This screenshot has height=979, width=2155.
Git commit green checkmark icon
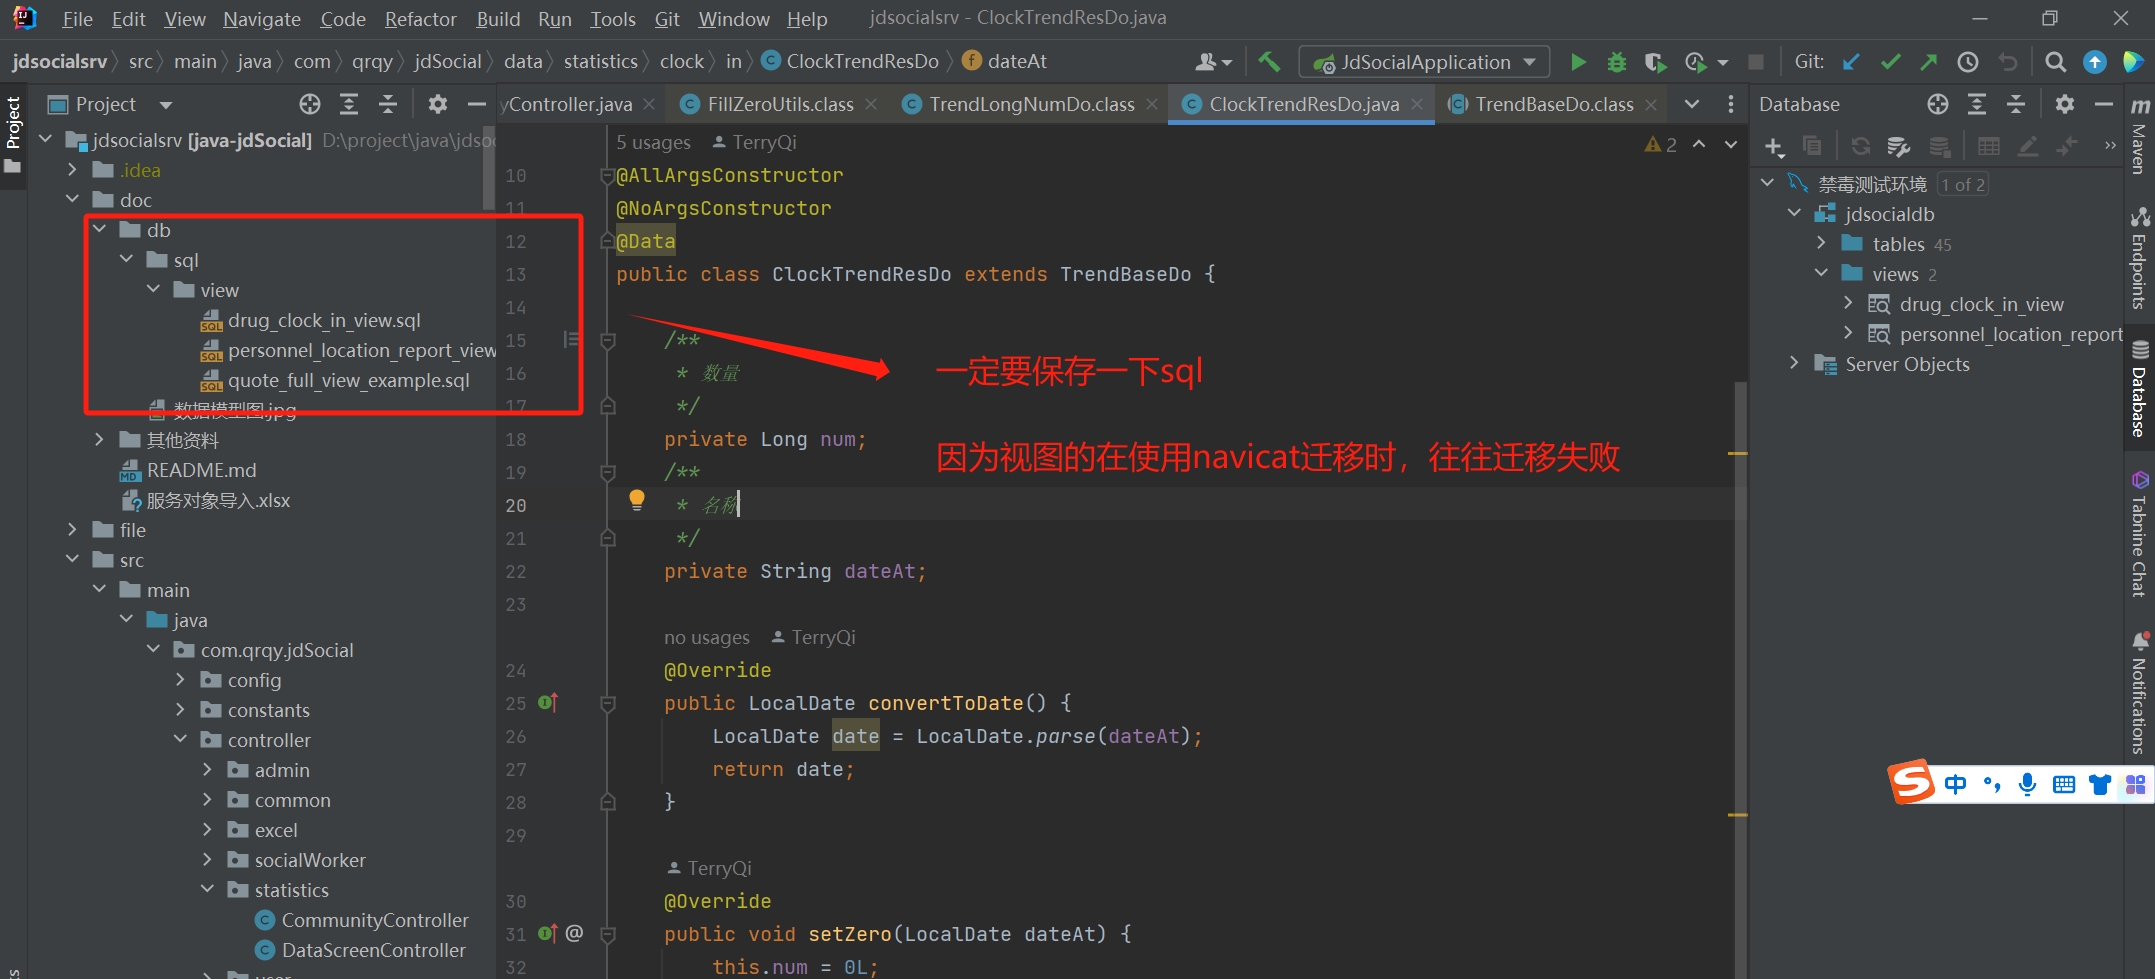tap(1890, 62)
